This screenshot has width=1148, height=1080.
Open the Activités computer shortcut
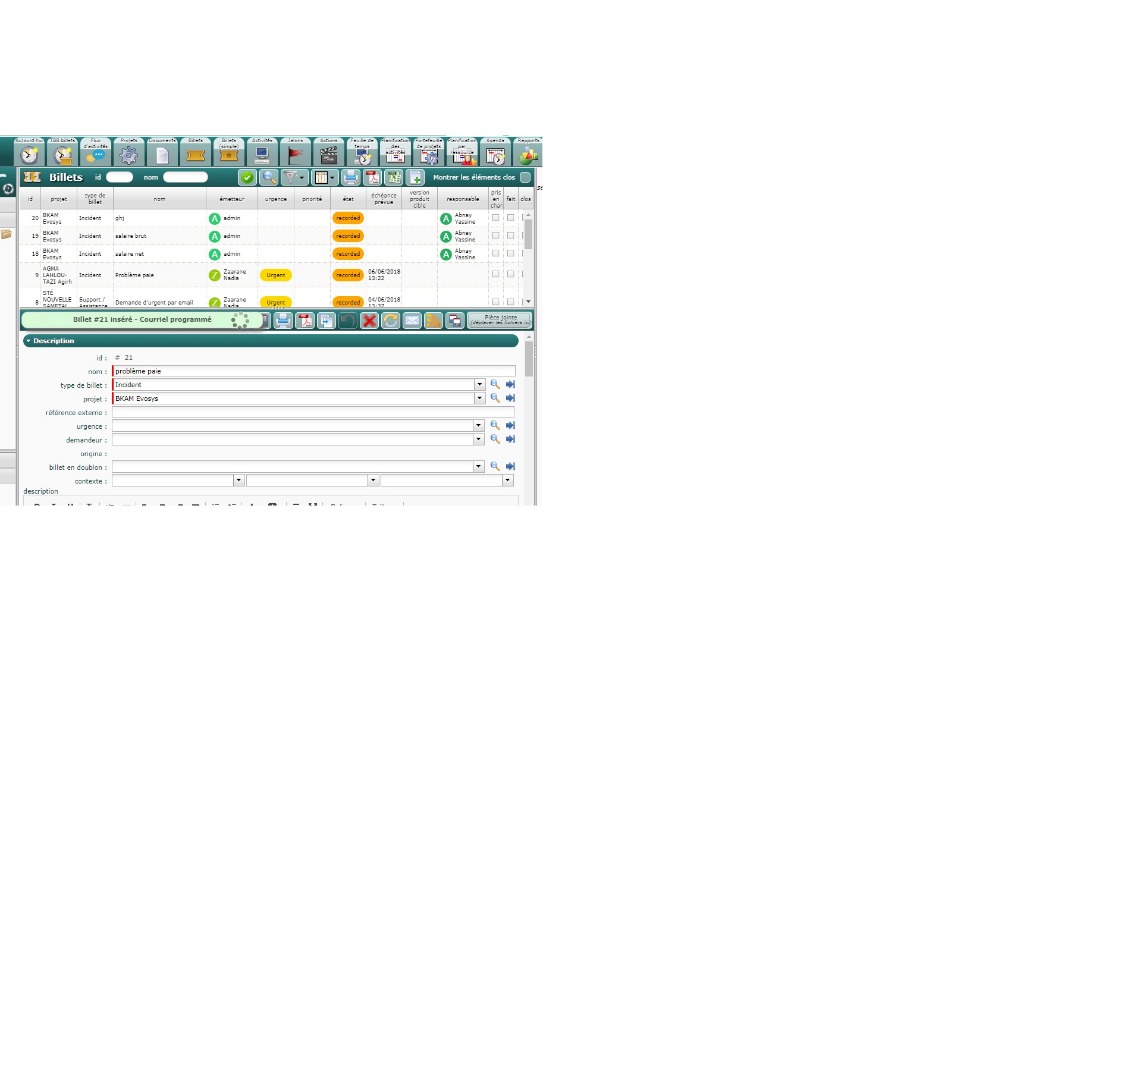[x=262, y=152]
